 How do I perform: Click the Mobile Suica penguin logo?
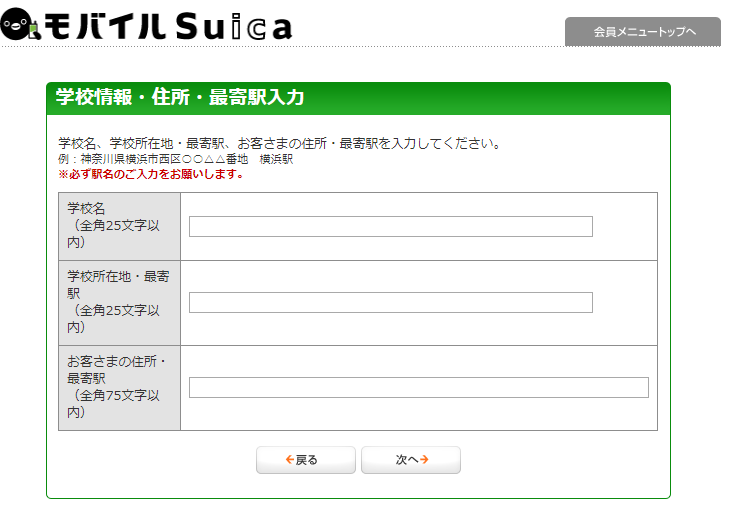tap(19, 24)
